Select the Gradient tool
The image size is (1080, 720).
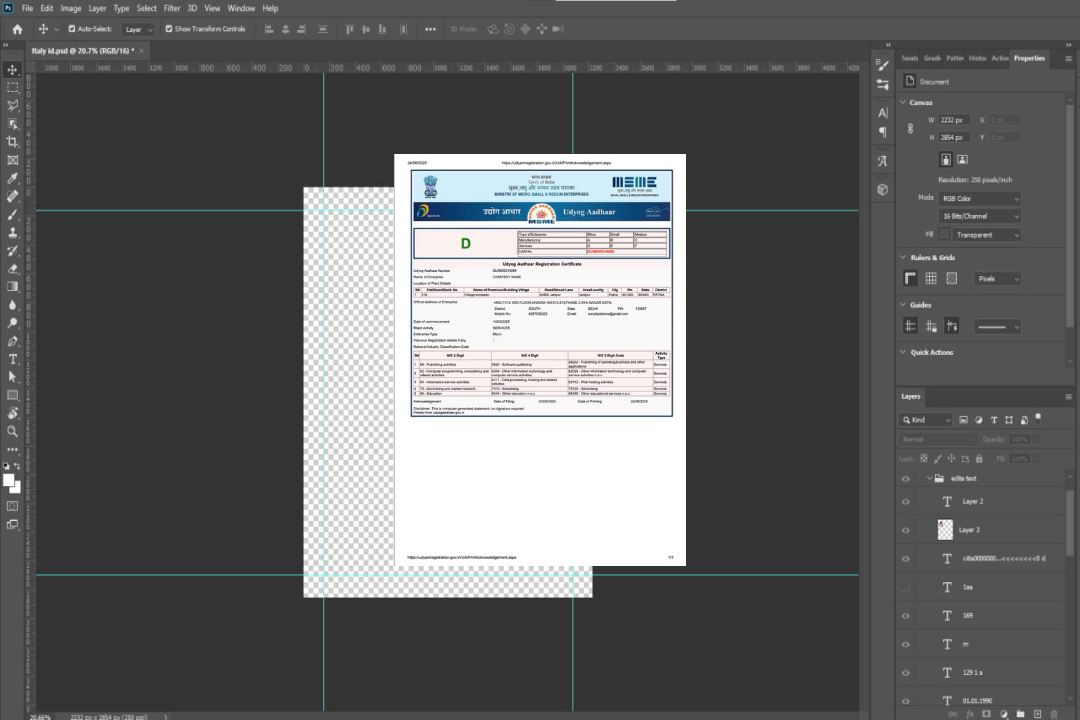13,286
